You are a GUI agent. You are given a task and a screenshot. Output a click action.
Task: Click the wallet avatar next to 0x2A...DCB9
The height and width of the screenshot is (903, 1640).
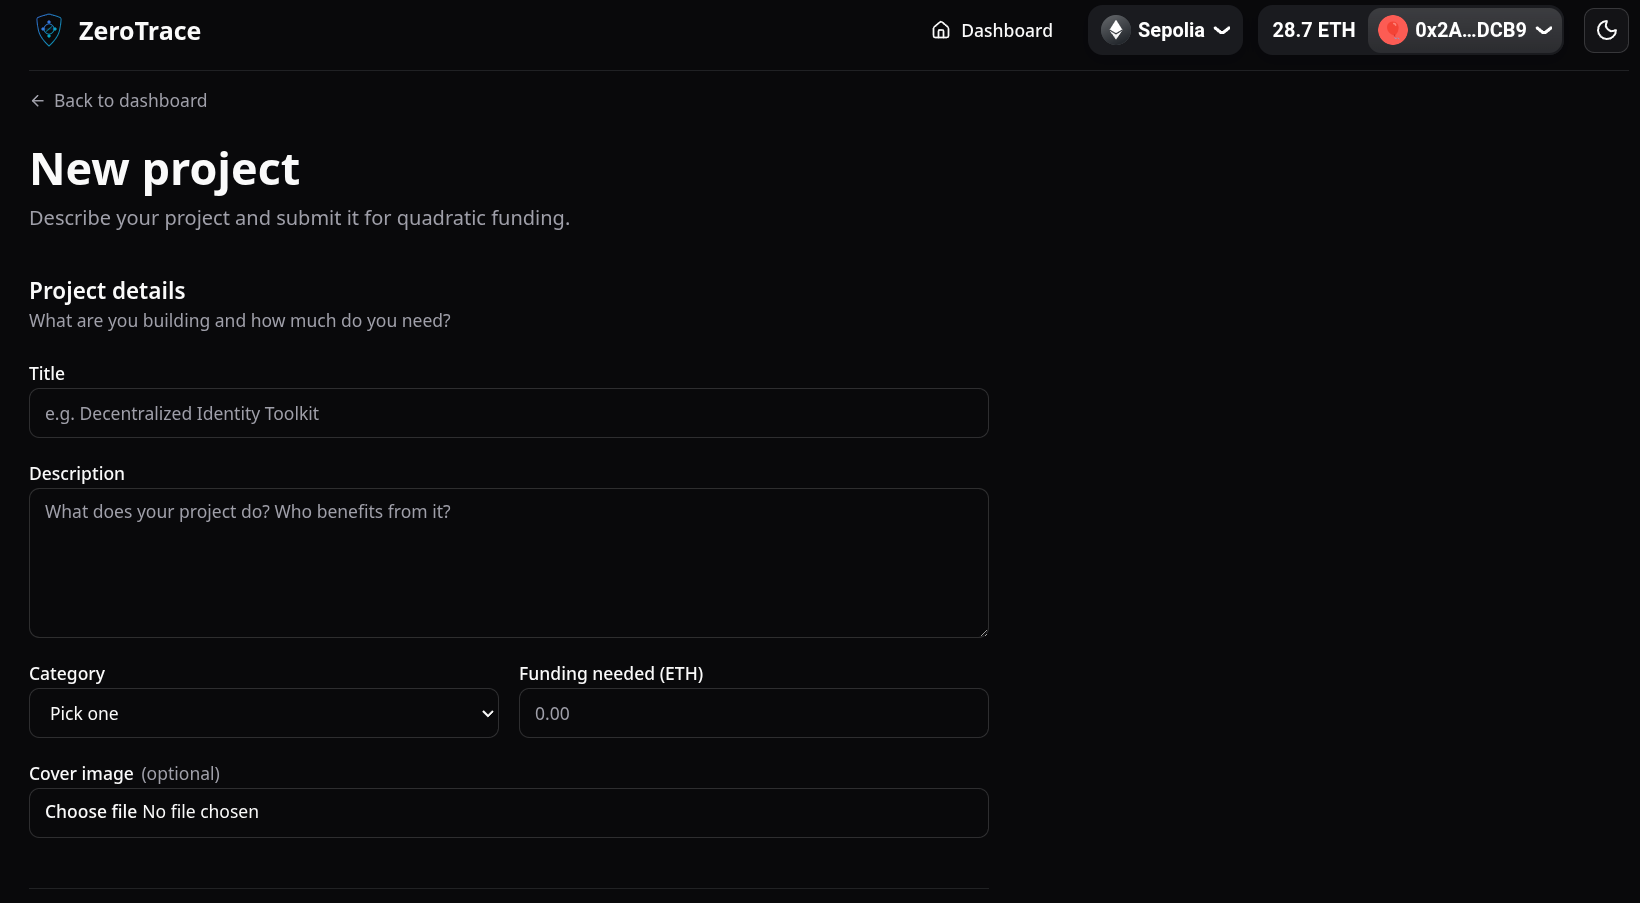click(x=1392, y=30)
